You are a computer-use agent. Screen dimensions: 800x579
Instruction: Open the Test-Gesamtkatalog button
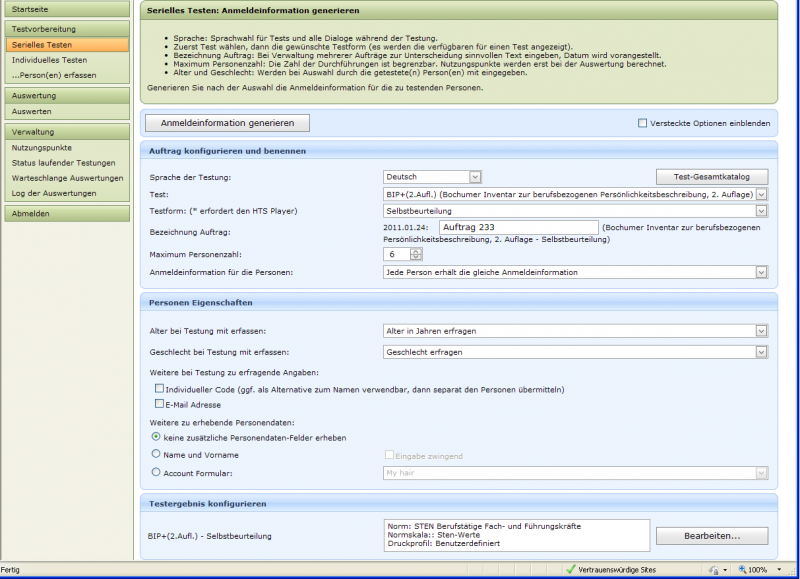[x=711, y=177]
